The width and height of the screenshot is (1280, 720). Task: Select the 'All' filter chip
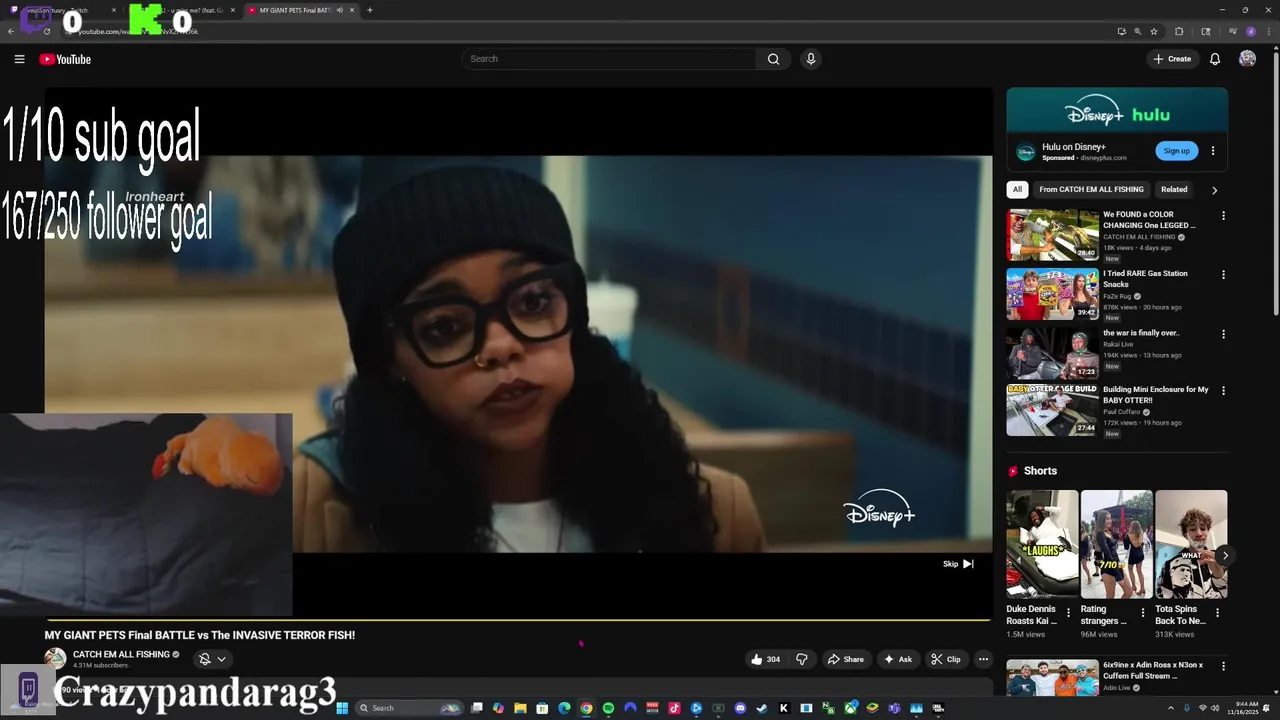[1017, 190]
